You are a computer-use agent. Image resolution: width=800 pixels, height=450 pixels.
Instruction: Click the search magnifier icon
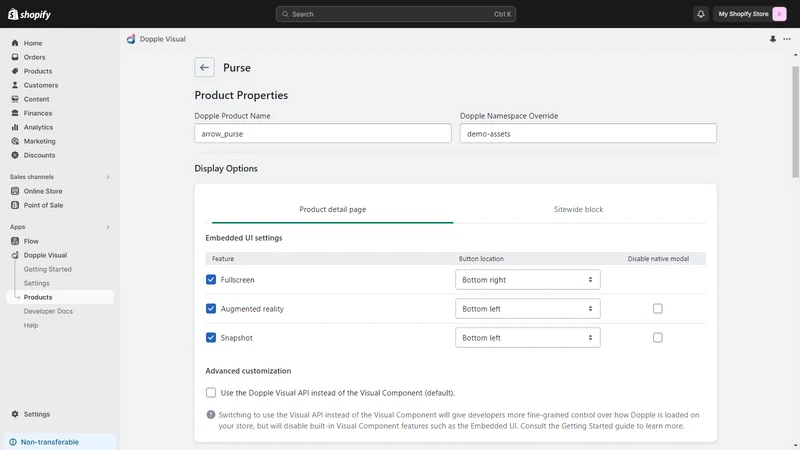point(285,14)
